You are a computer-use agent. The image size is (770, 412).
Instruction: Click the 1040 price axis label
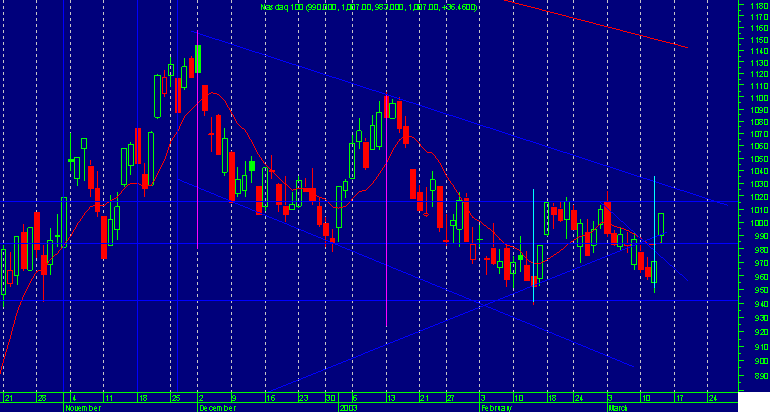pos(760,171)
